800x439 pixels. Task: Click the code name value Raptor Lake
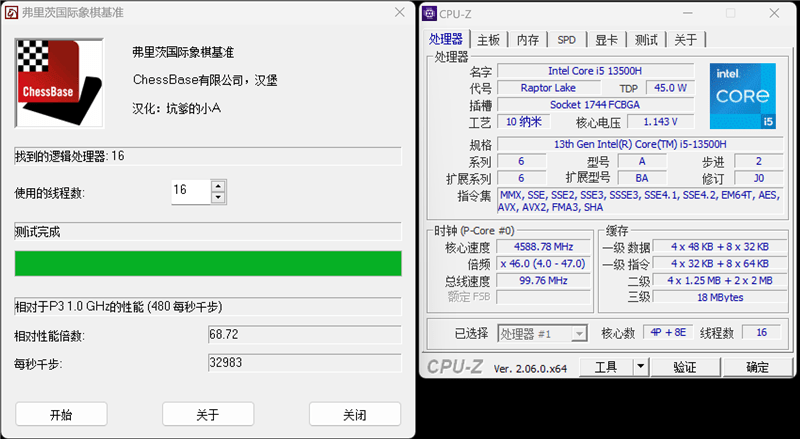(548, 88)
